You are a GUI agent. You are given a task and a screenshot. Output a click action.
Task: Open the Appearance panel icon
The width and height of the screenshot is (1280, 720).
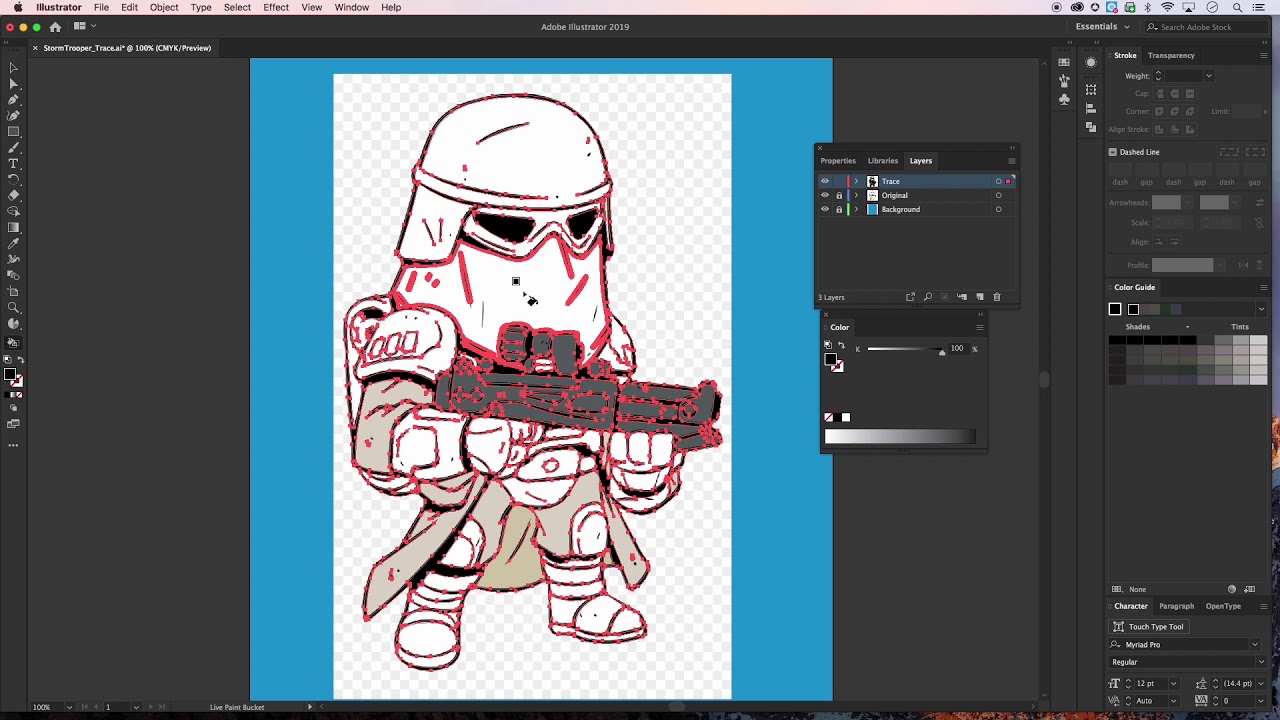(1091, 62)
